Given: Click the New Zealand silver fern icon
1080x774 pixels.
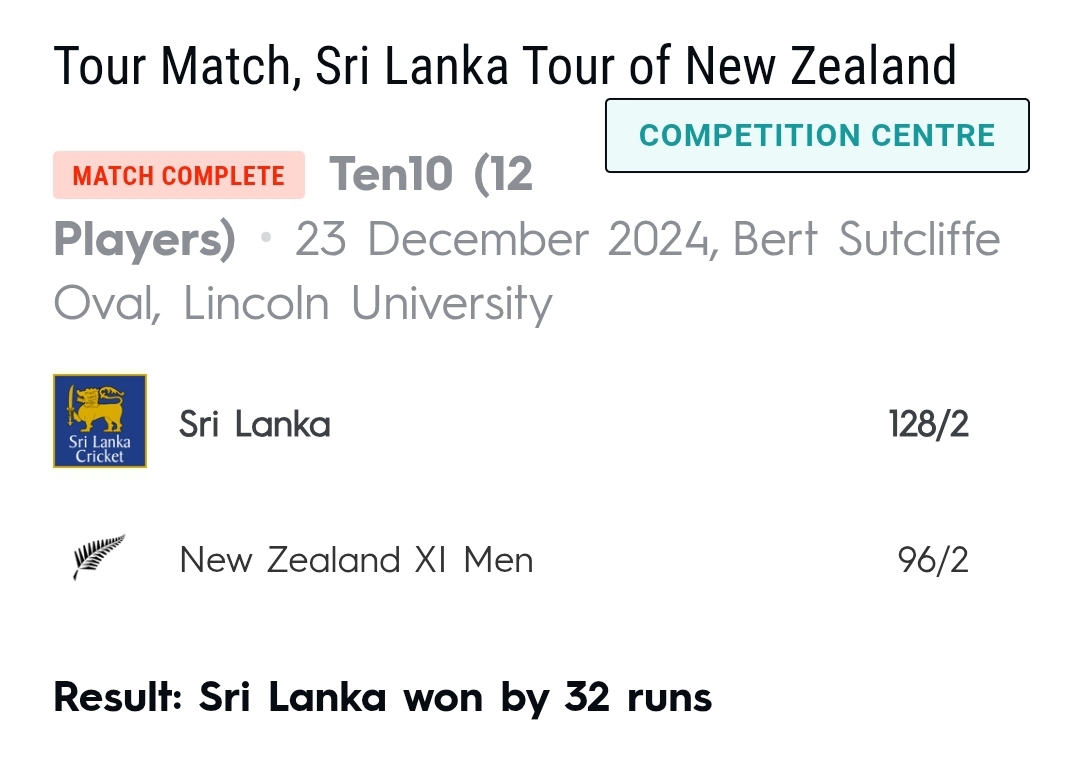Looking at the screenshot, I should (x=99, y=556).
